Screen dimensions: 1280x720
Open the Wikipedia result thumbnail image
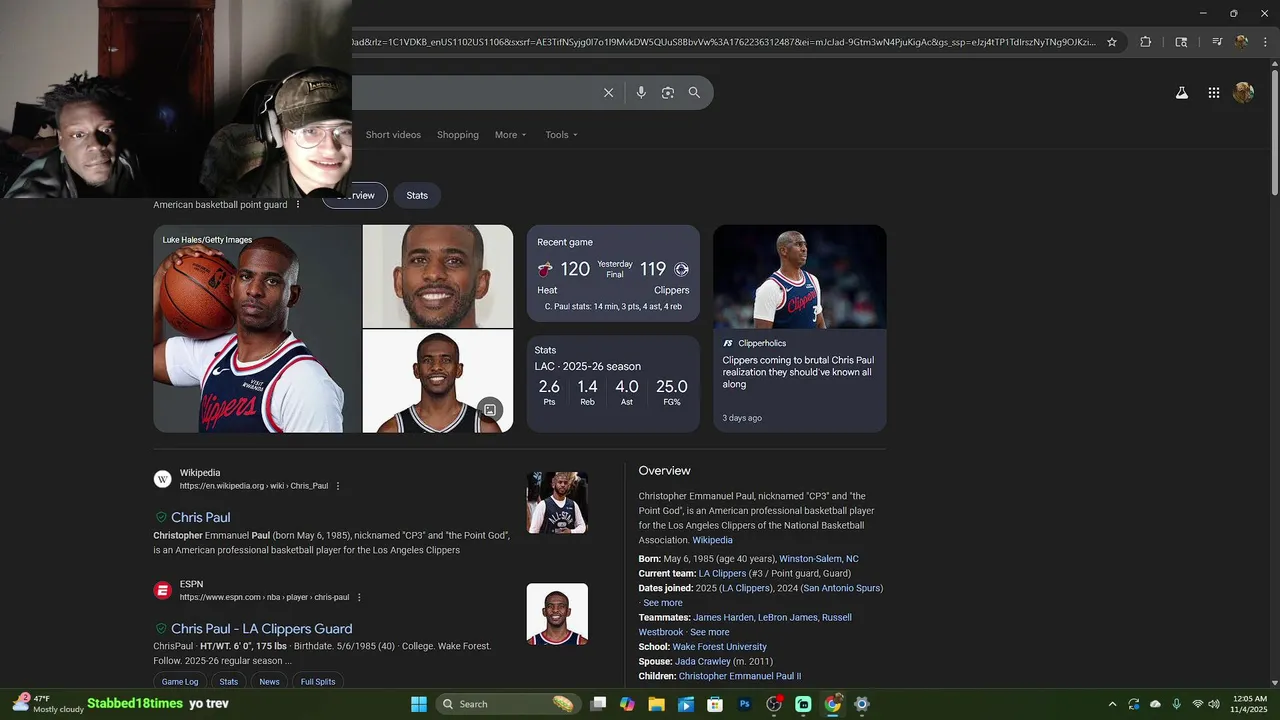coord(557,502)
